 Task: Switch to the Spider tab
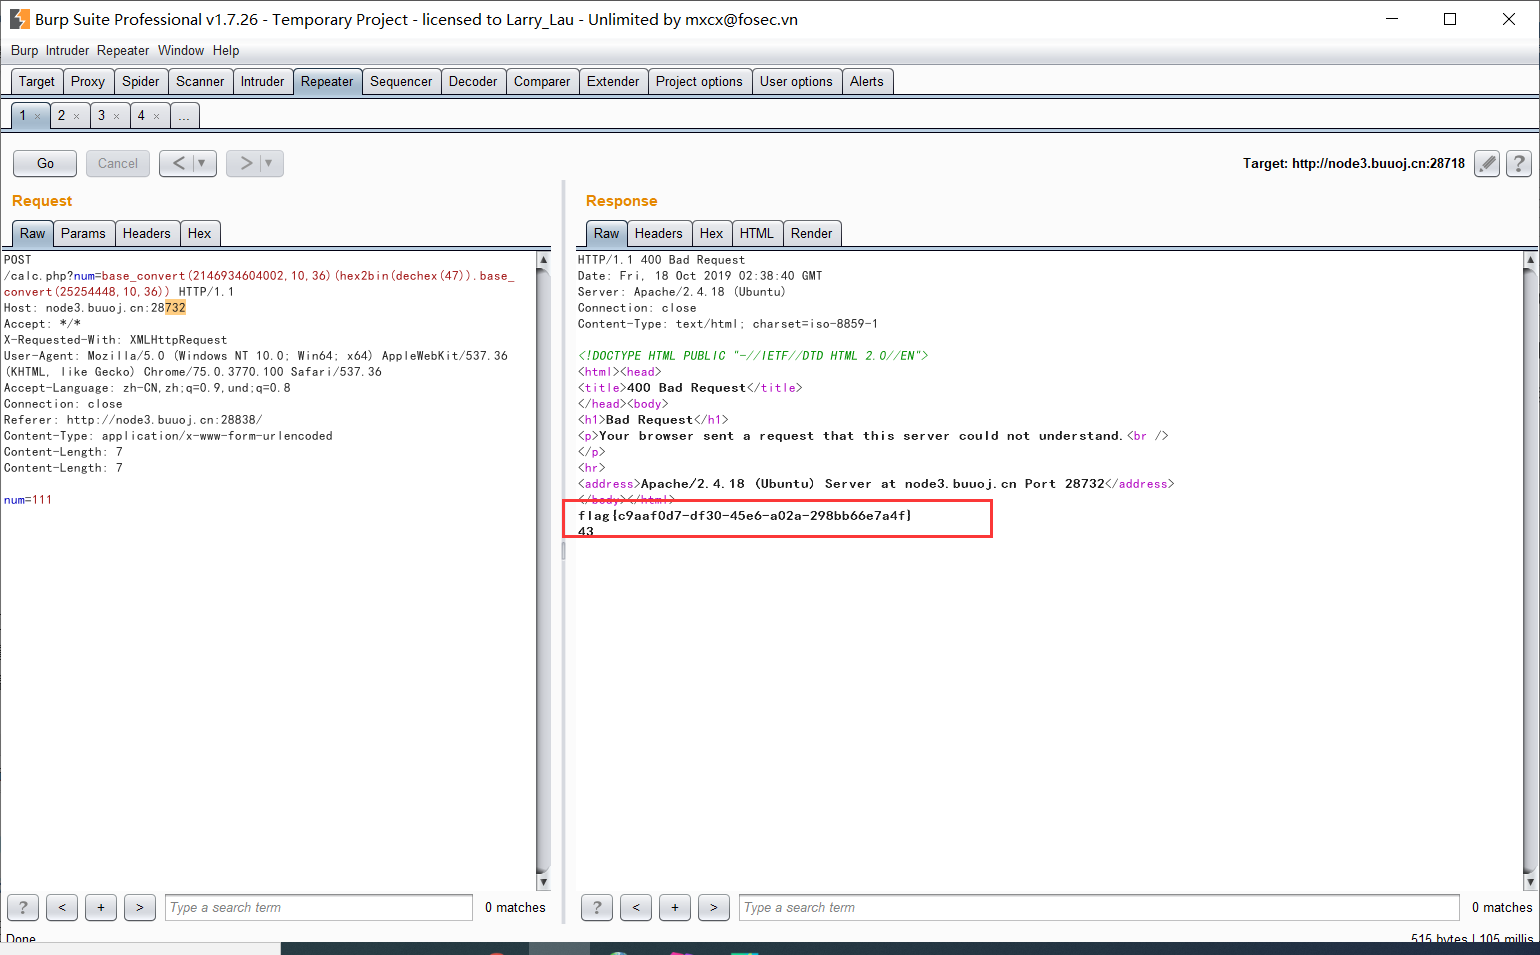click(x=141, y=82)
